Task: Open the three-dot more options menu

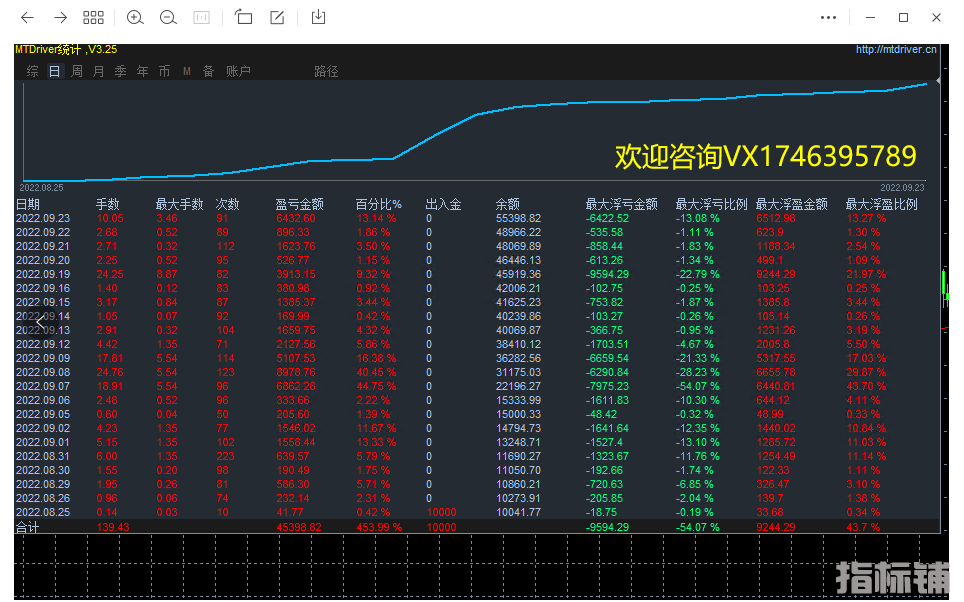Action: coord(828,17)
